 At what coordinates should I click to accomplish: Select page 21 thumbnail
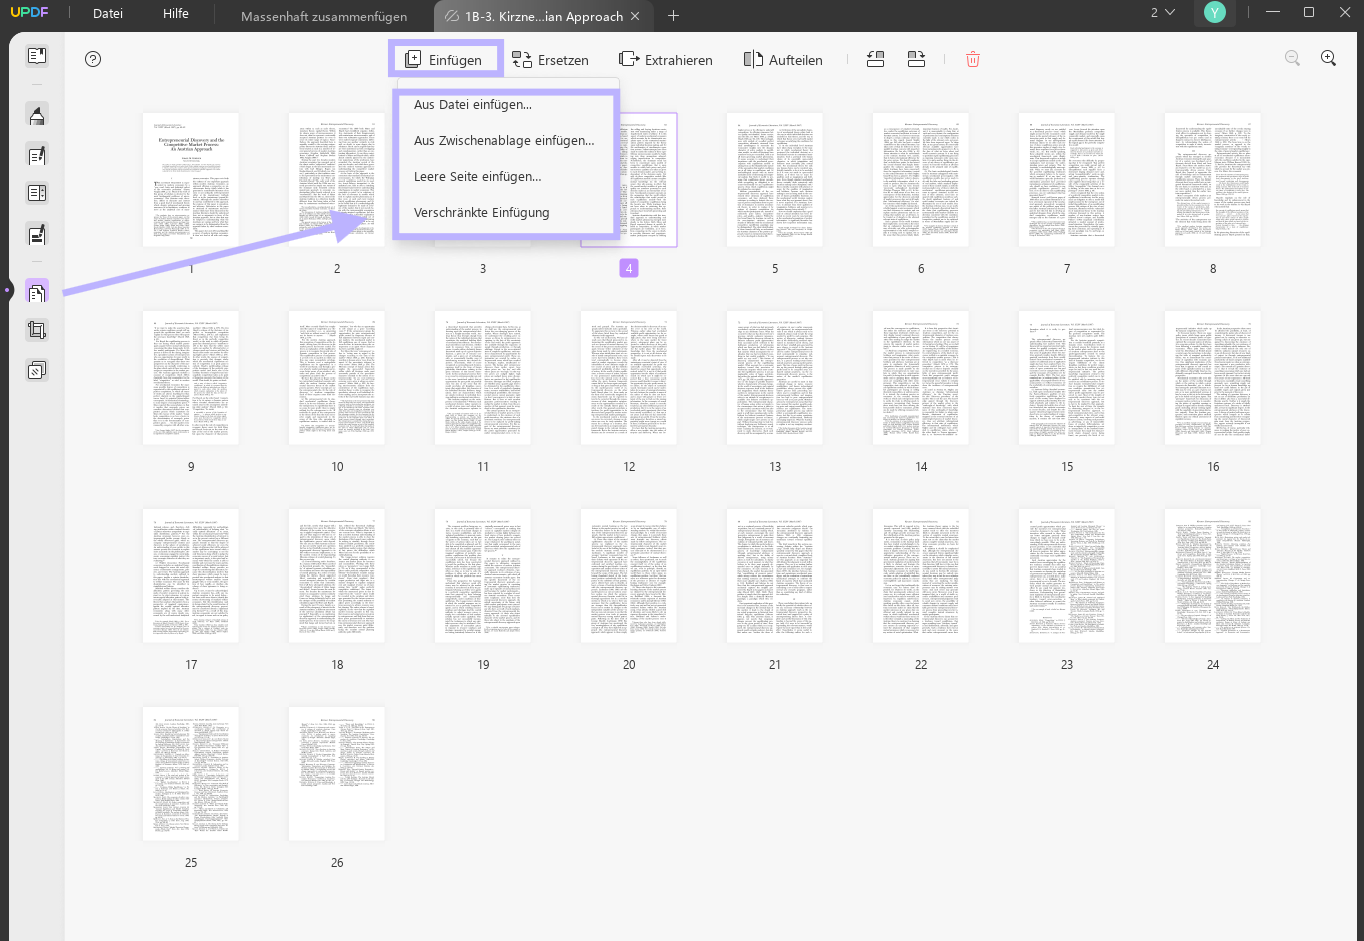[775, 575]
